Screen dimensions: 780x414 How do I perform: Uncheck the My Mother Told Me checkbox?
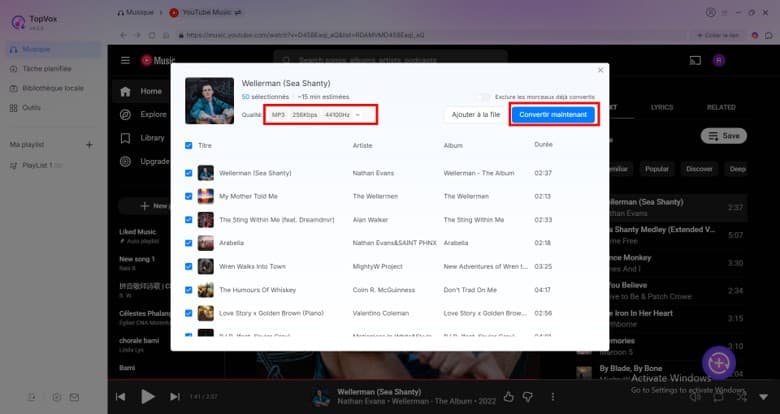click(x=189, y=197)
